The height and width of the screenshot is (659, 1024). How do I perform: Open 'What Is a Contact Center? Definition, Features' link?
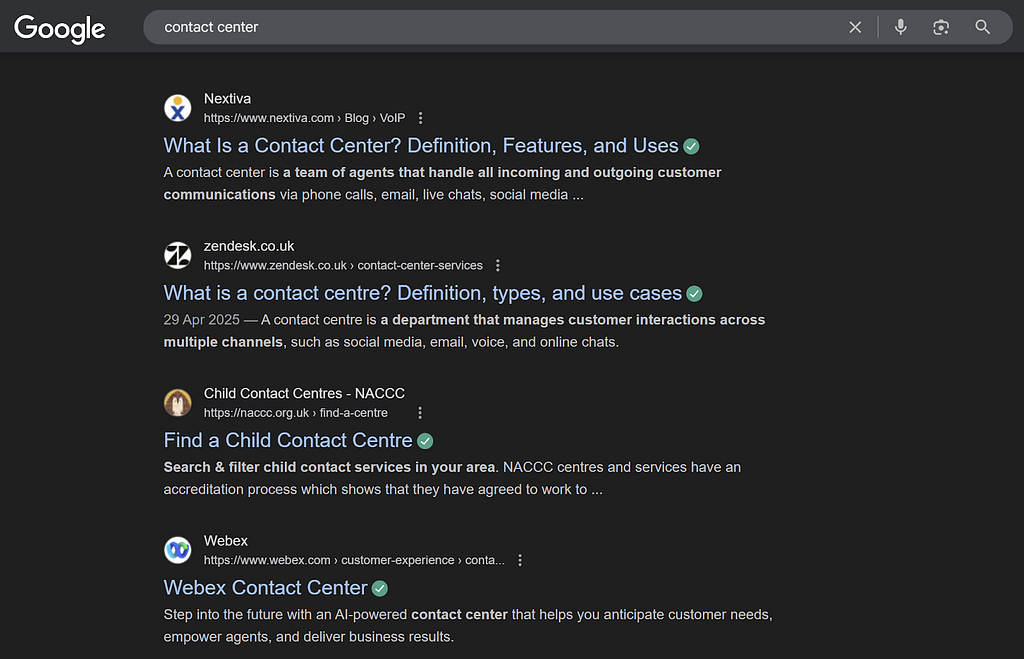click(x=421, y=146)
